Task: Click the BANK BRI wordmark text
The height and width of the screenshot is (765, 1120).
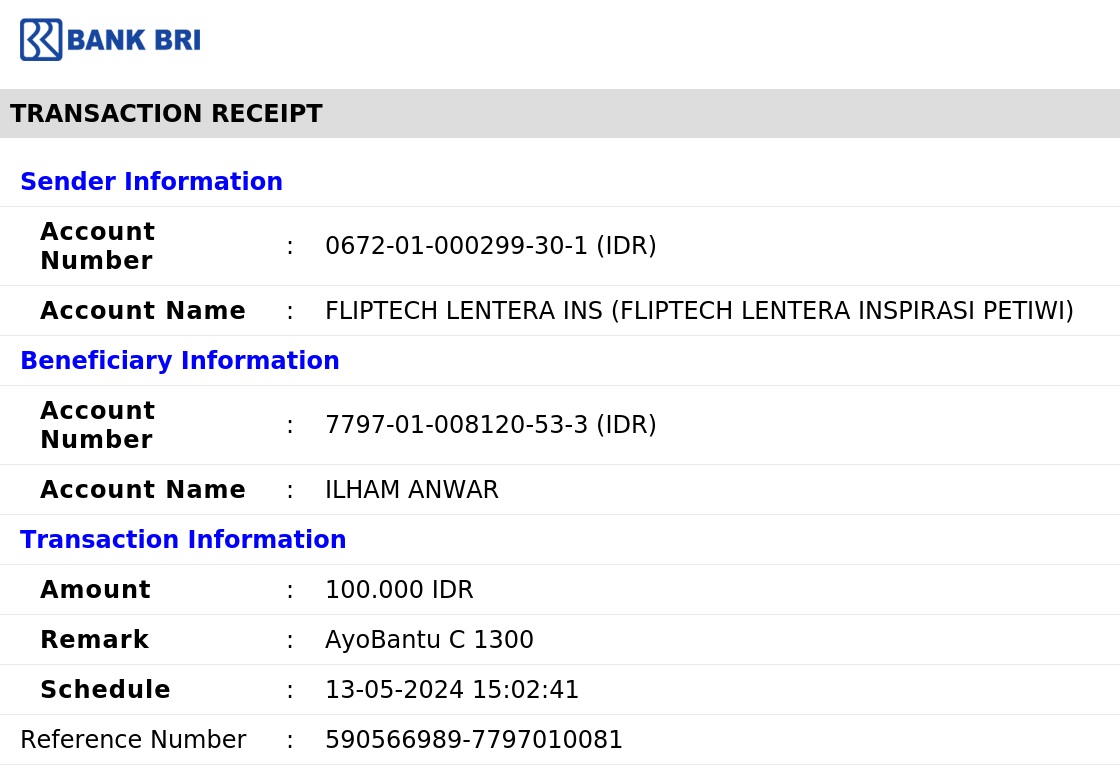Action: click(x=134, y=40)
